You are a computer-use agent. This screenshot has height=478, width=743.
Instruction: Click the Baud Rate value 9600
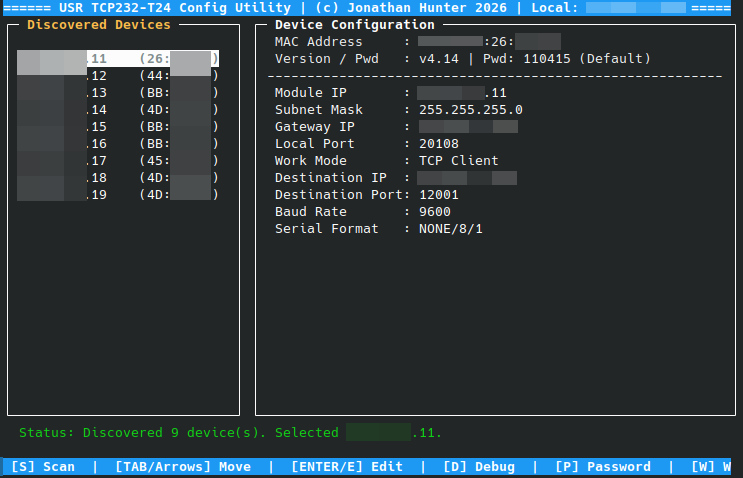click(x=435, y=212)
